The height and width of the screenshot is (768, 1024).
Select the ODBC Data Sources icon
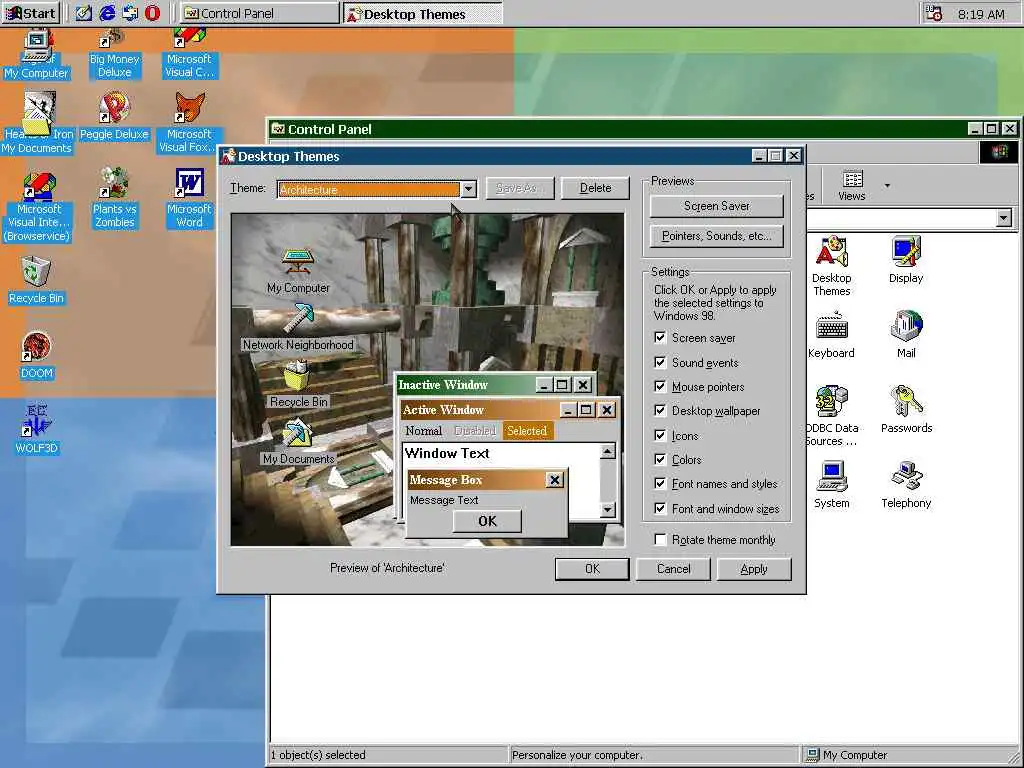click(x=831, y=417)
